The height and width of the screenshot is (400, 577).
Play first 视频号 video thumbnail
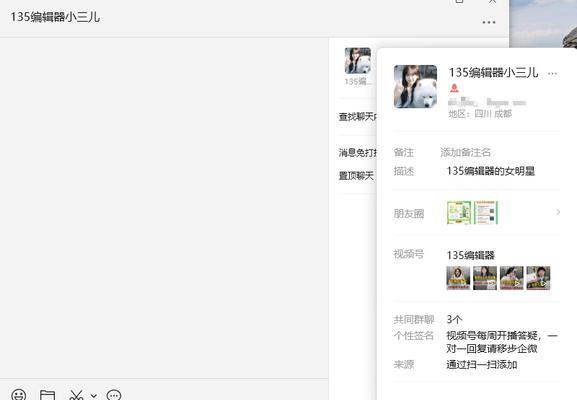(x=458, y=278)
